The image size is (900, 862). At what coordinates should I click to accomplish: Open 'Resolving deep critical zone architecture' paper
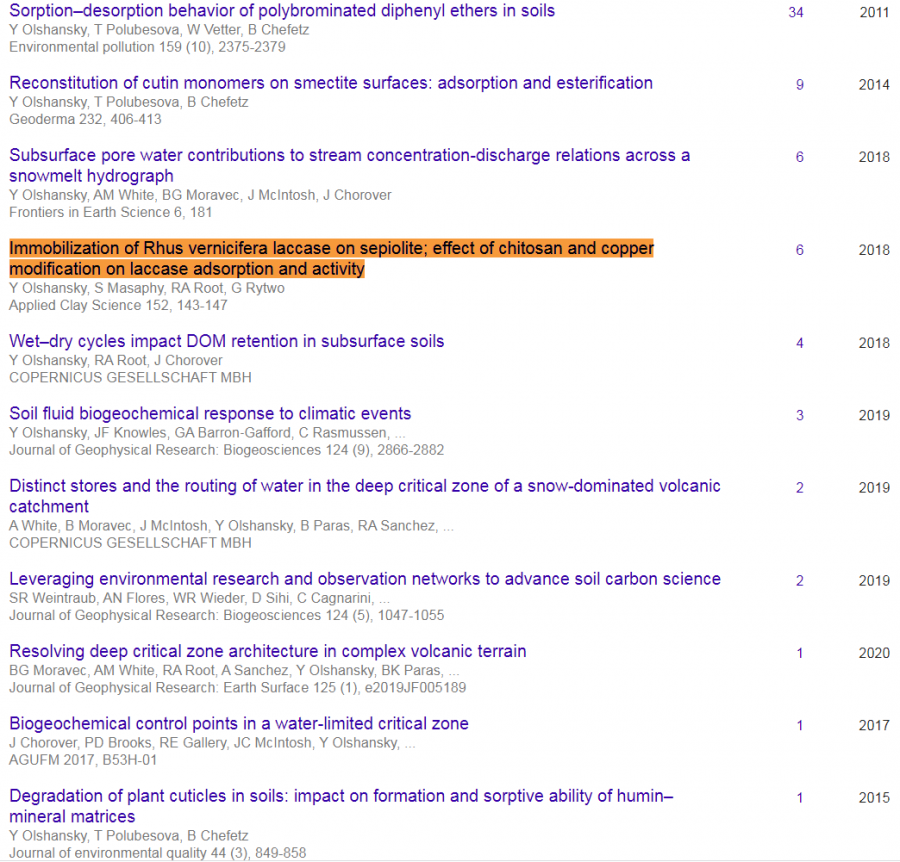[267, 651]
